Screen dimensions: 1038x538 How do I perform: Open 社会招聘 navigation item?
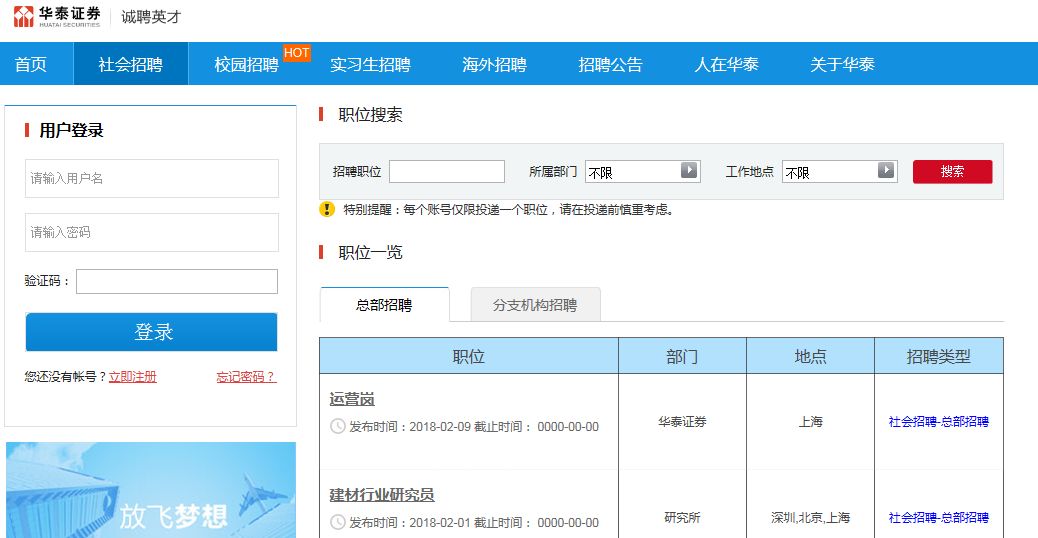pos(130,64)
